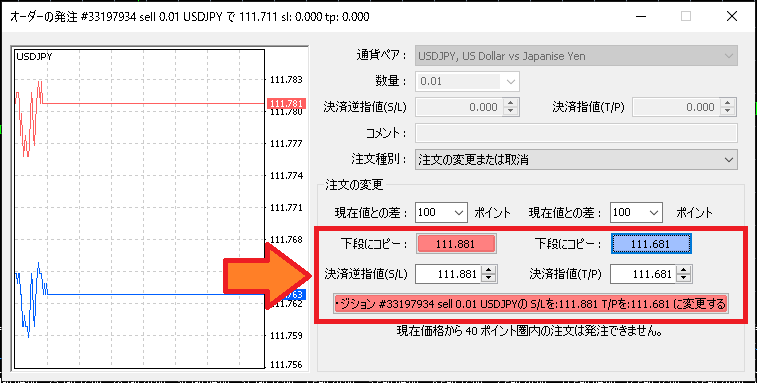This screenshot has height=383, width=757.
Task: Open the 注文種別 dropdown
Action: pyautogui.click(x=576, y=160)
